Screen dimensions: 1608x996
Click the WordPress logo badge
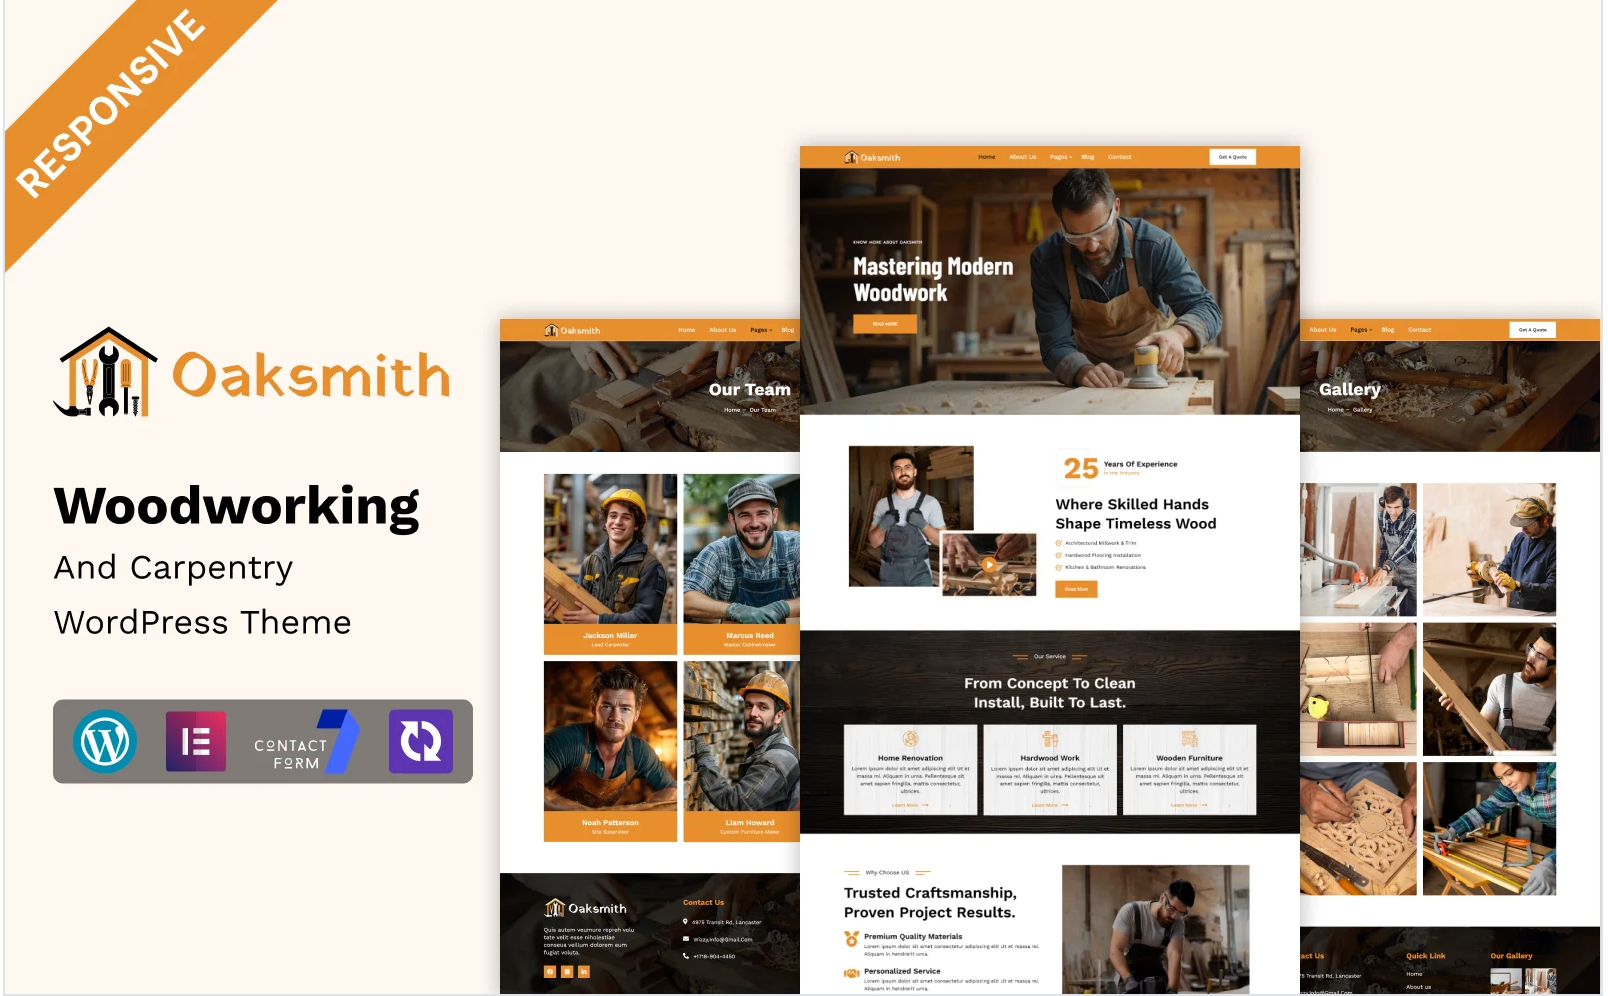[x=105, y=742]
